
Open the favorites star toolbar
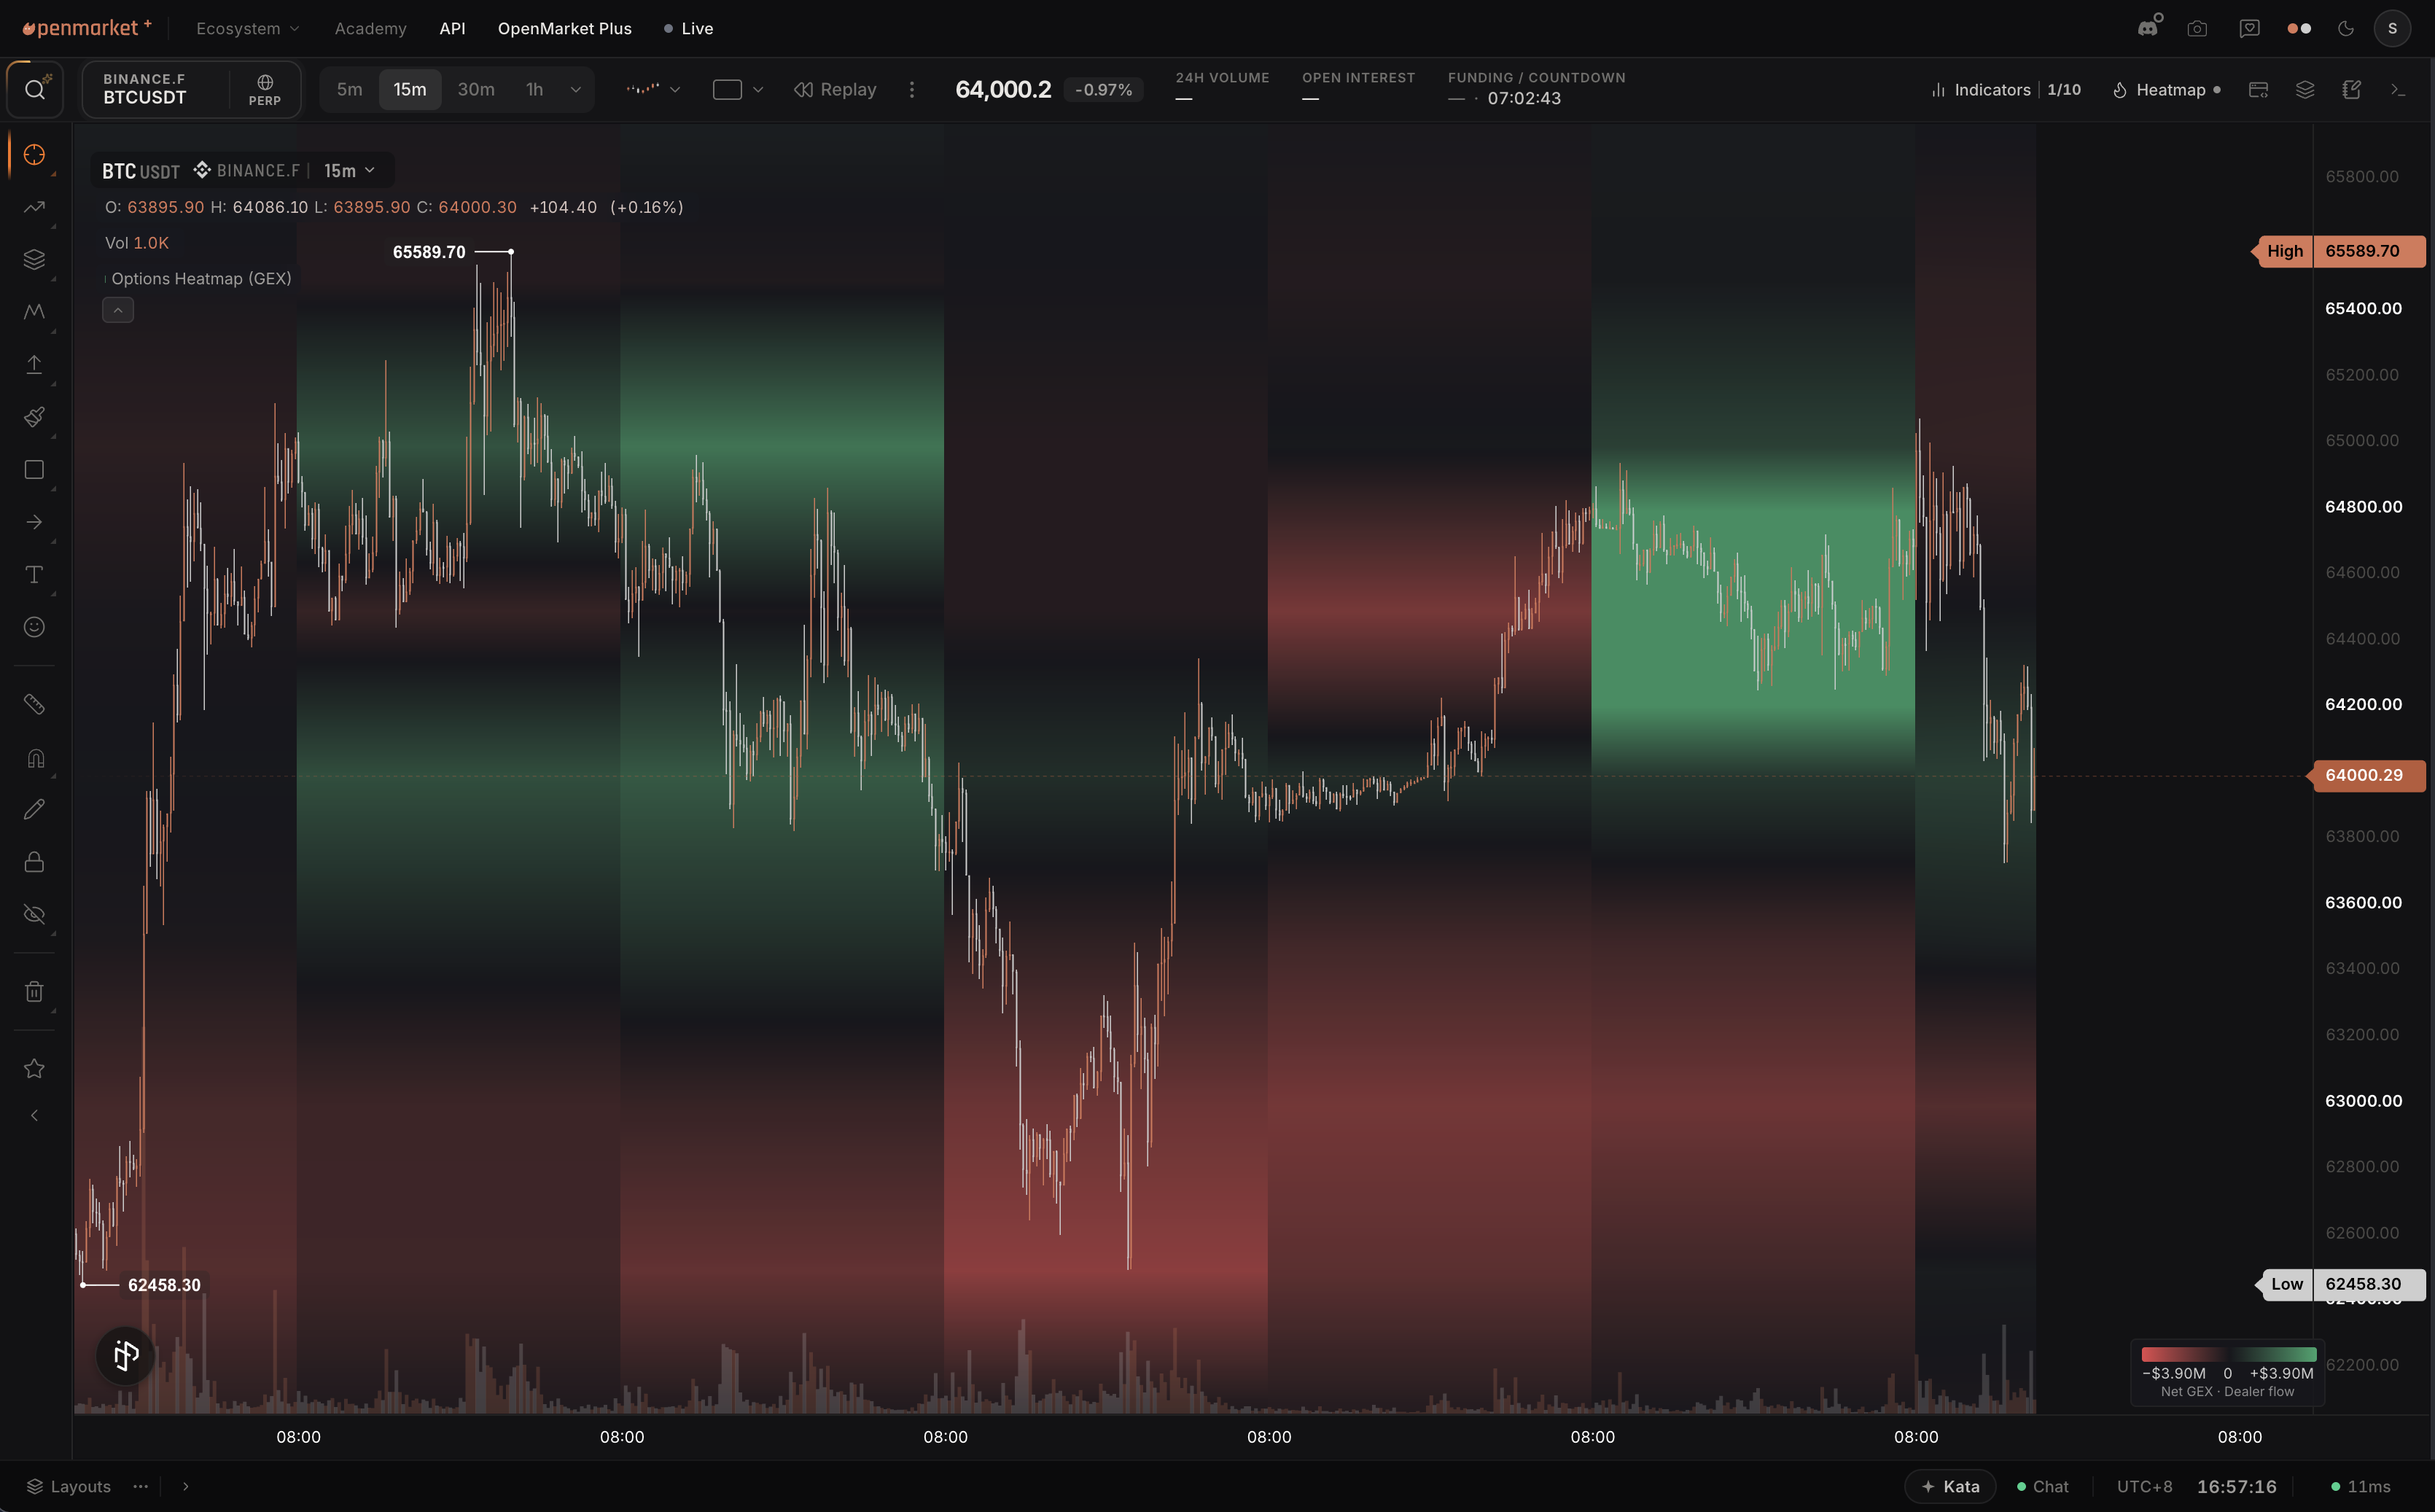34,1068
